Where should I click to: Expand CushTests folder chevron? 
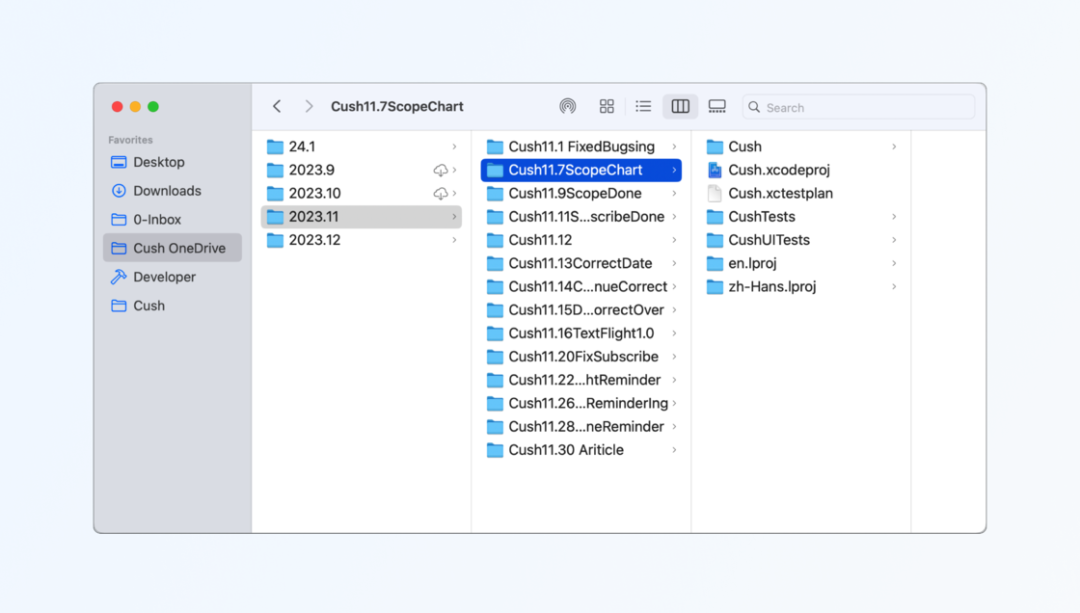pos(894,217)
